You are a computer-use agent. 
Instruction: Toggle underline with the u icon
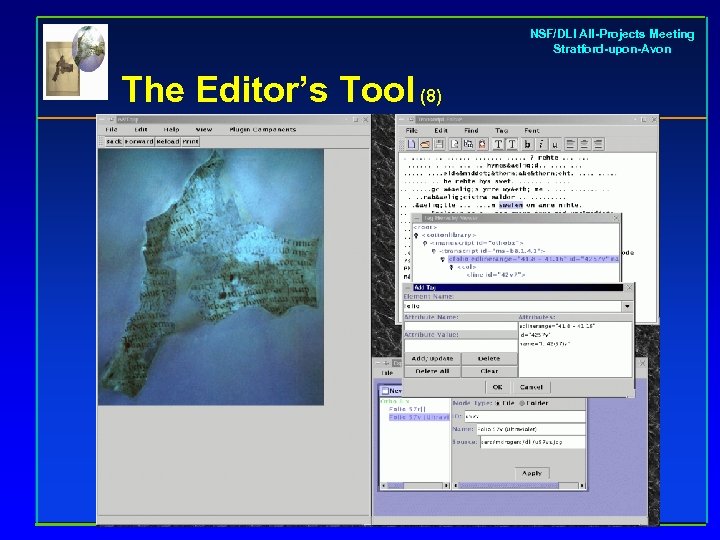pyautogui.click(x=555, y=145)
